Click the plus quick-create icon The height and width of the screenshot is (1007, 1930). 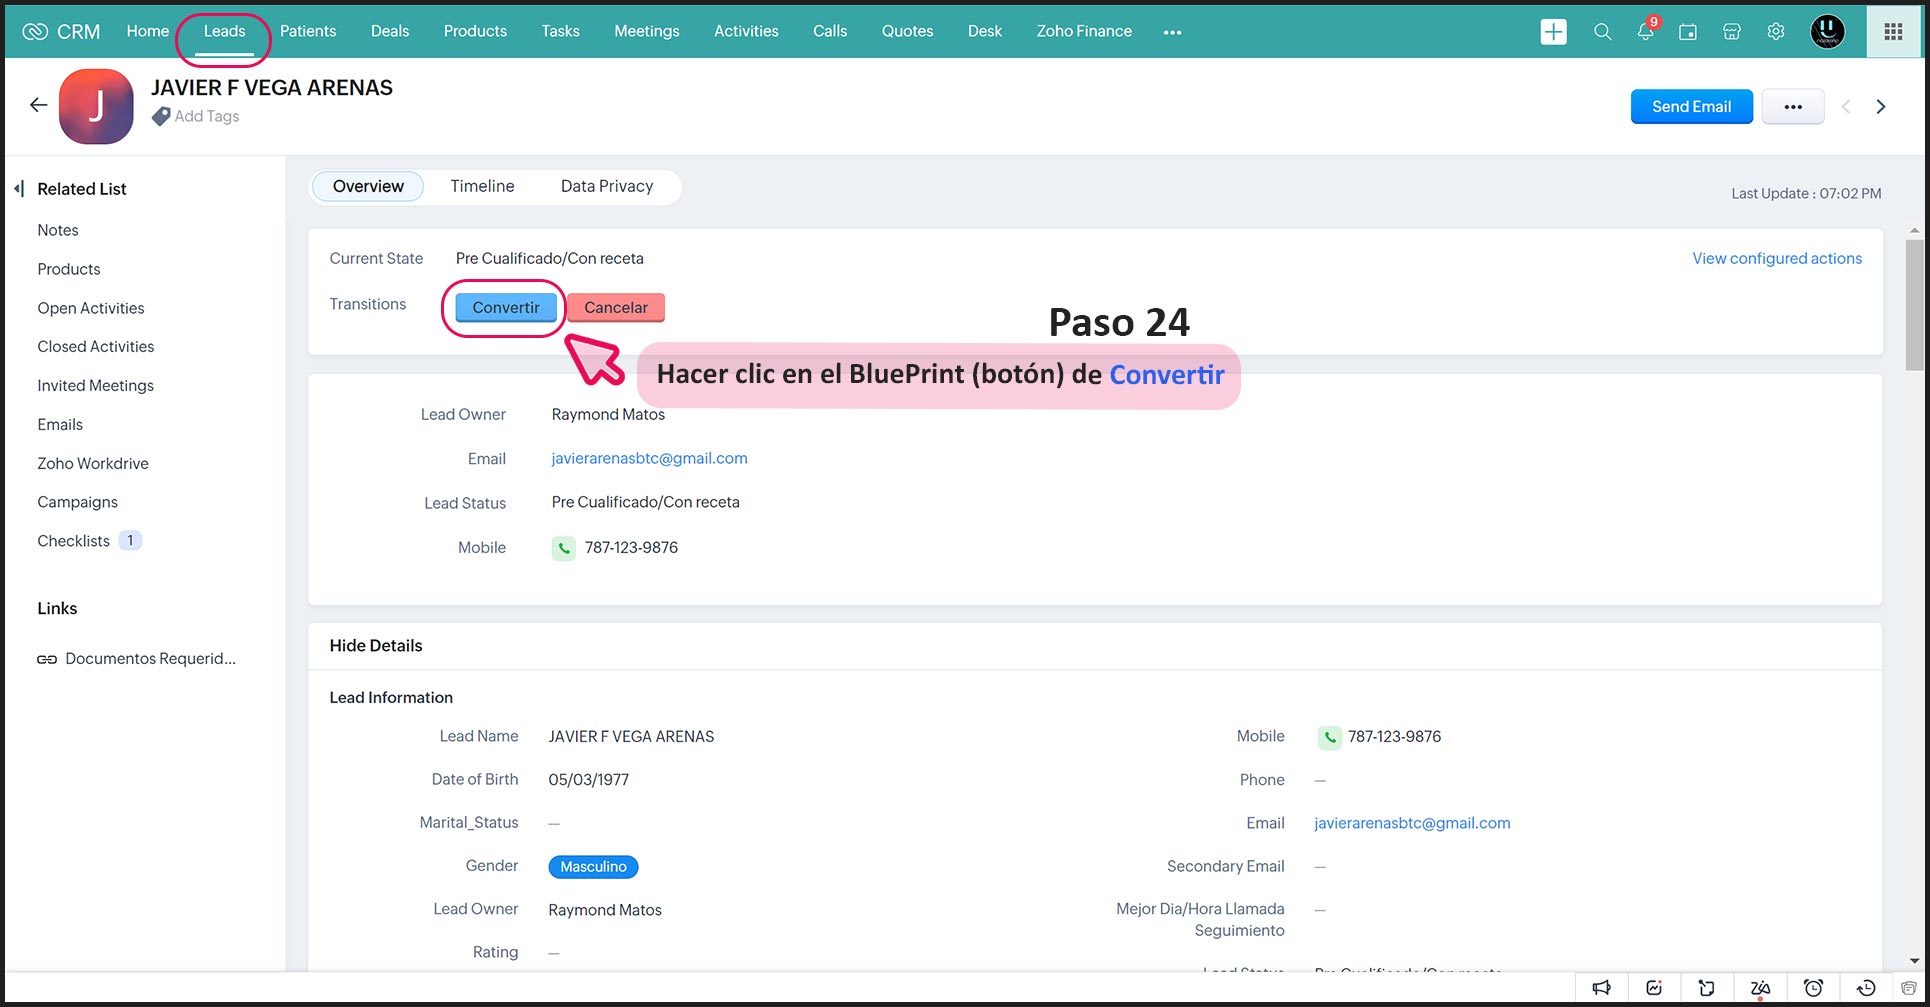[x=1553, y=32]
